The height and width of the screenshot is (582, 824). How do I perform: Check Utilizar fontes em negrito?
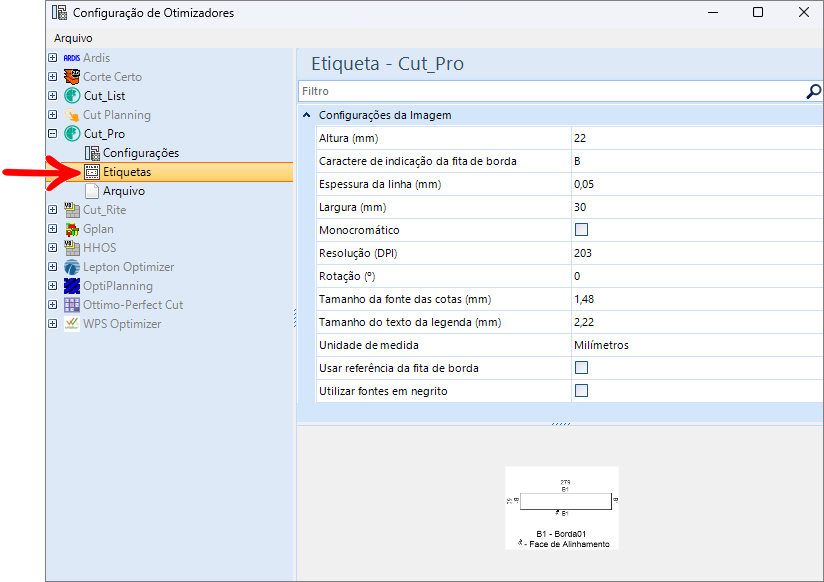581,391
